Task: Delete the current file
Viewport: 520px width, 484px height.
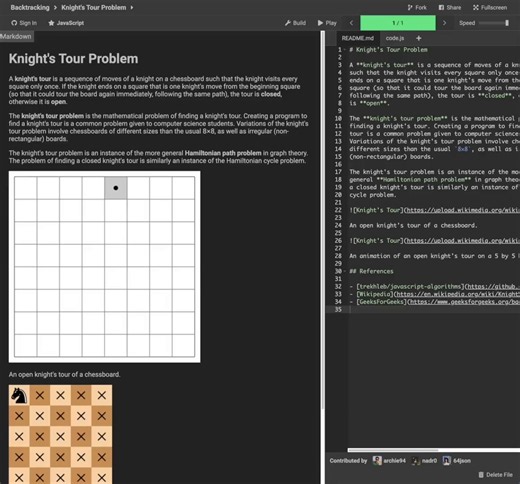Action: [x=496, y=475]
